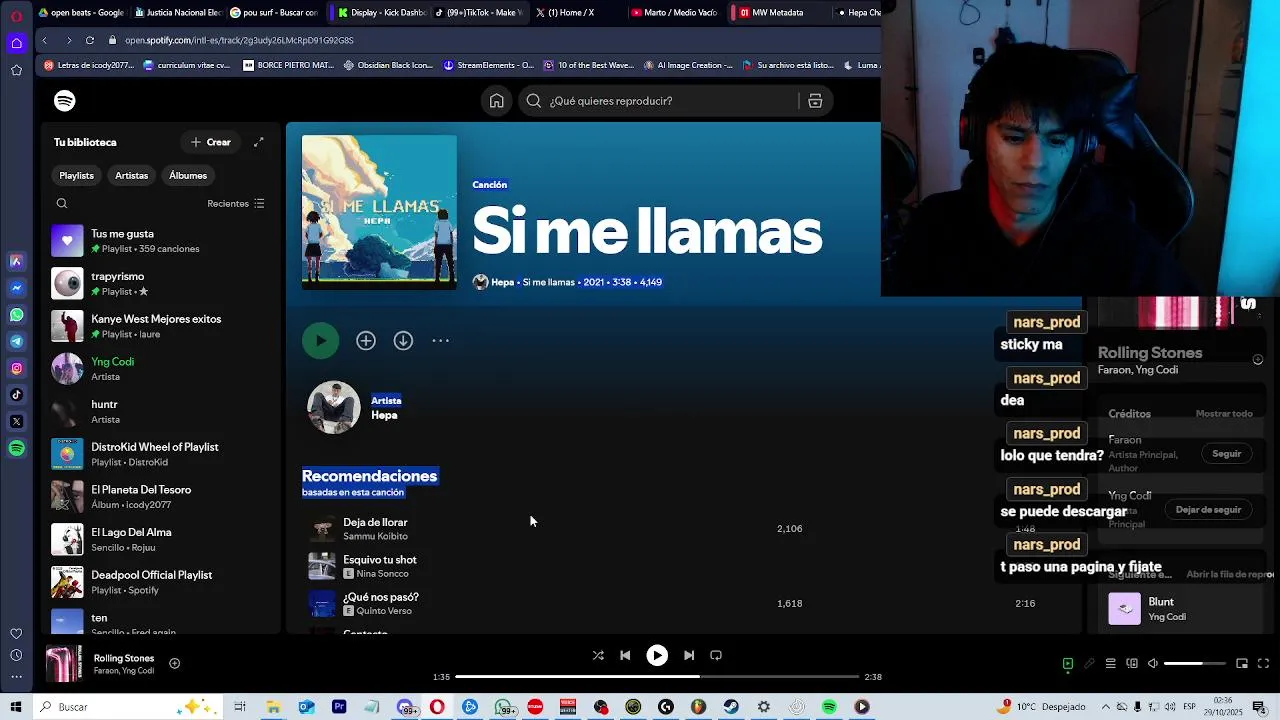
Task: Add Rolling Stones to liked songs
Action: (x=174, y=663)
